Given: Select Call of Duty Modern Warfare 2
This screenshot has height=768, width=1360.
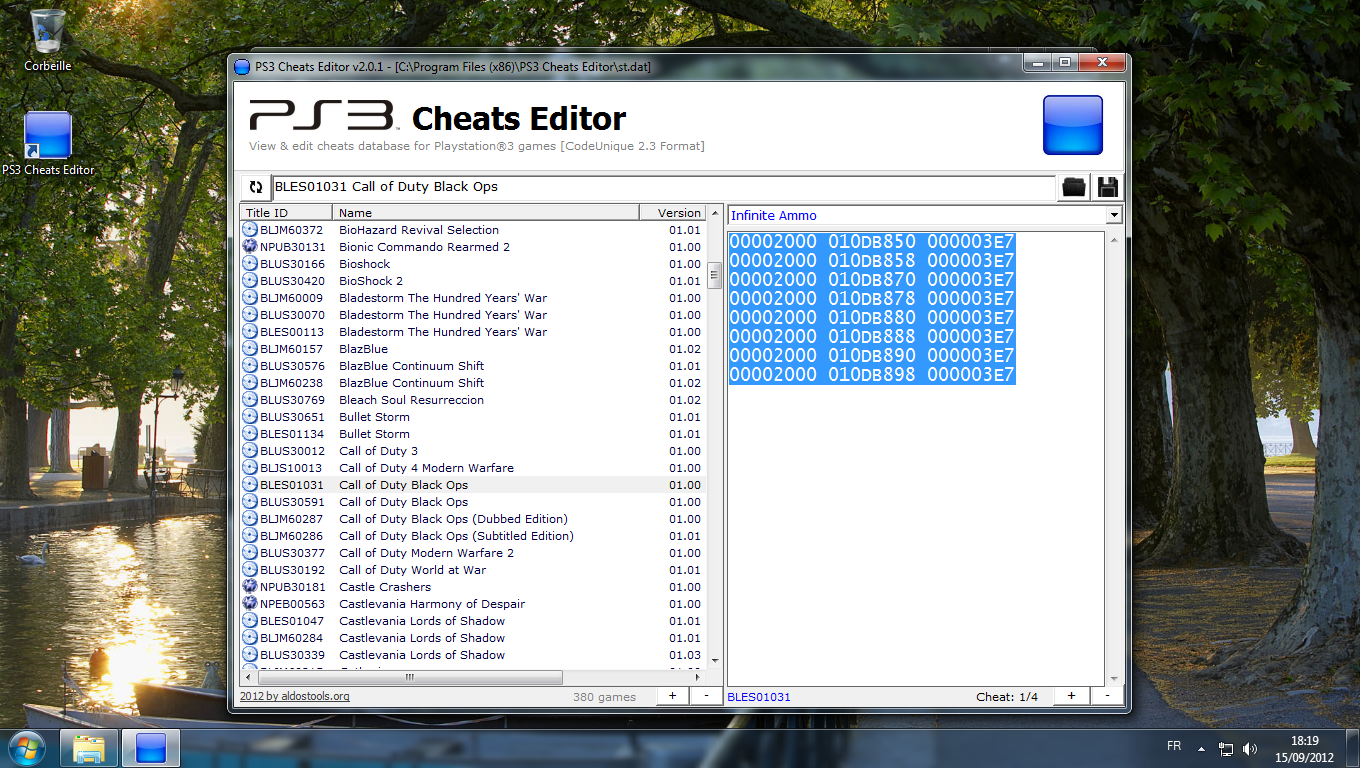Looking at the screenshot, I should pyautogui.click(x=473, y=553).
